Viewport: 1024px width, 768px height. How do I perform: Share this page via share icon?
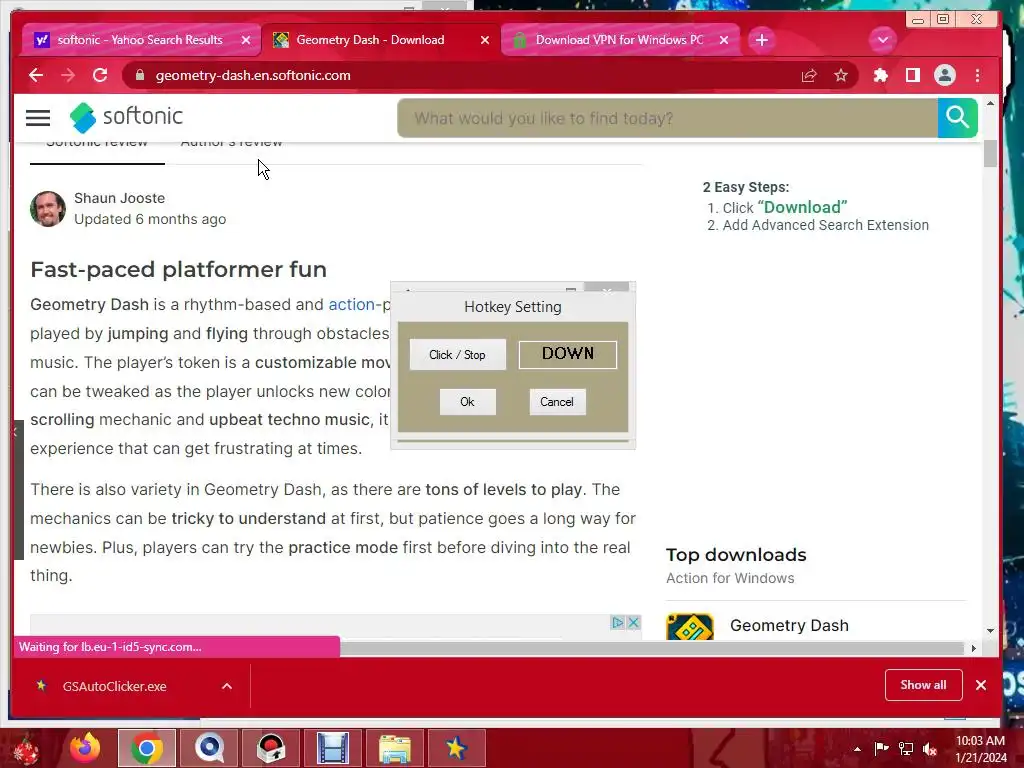tap(809, 76)
